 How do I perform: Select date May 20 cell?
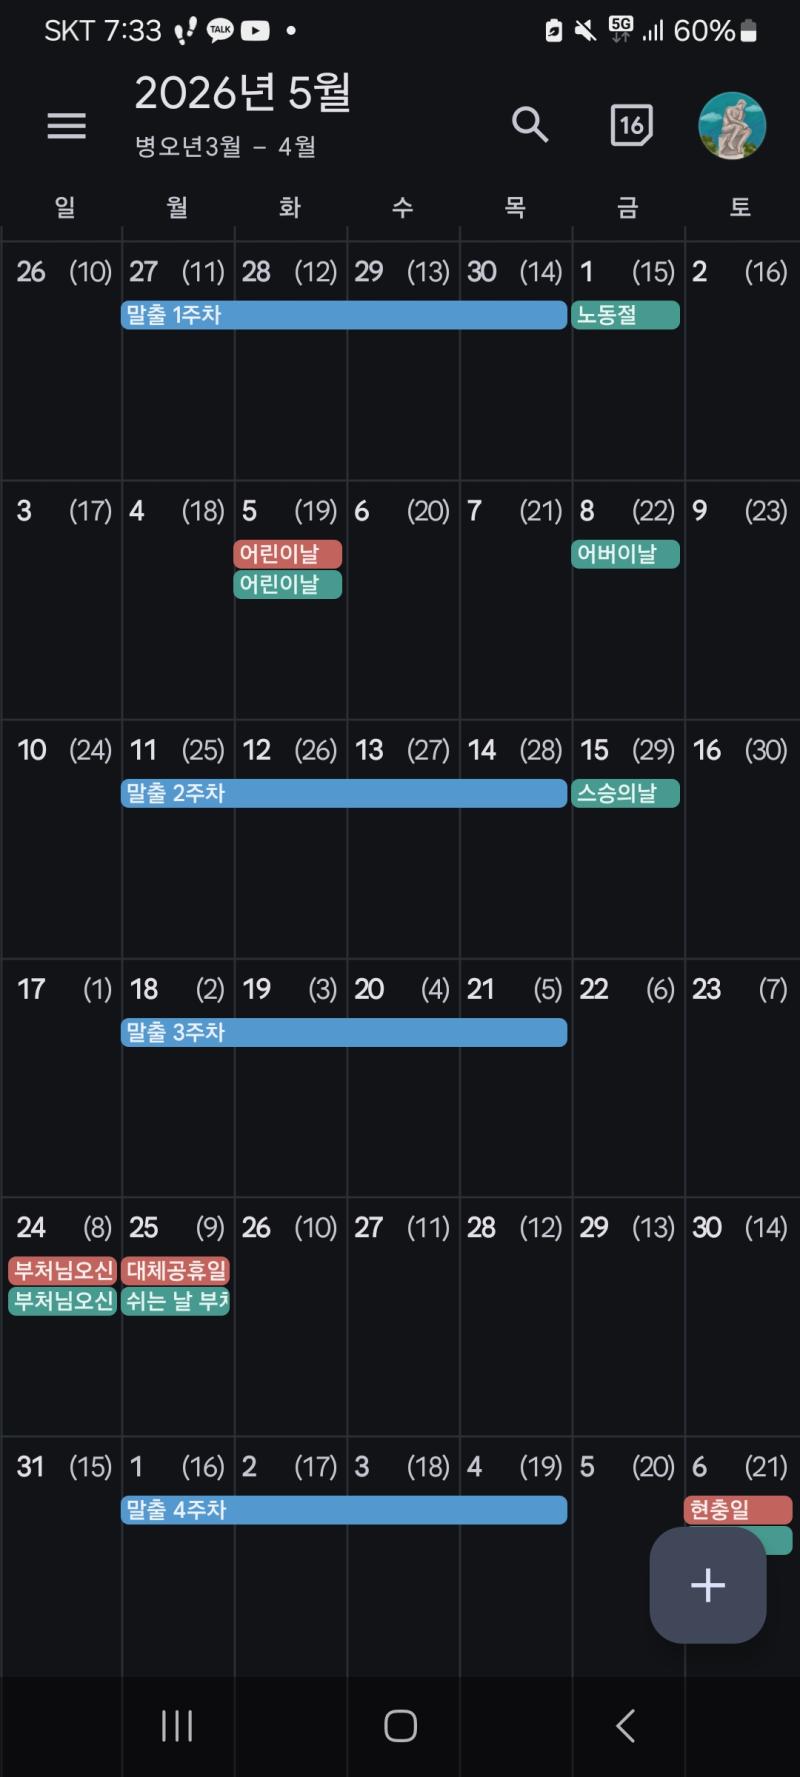point(403,1077)
